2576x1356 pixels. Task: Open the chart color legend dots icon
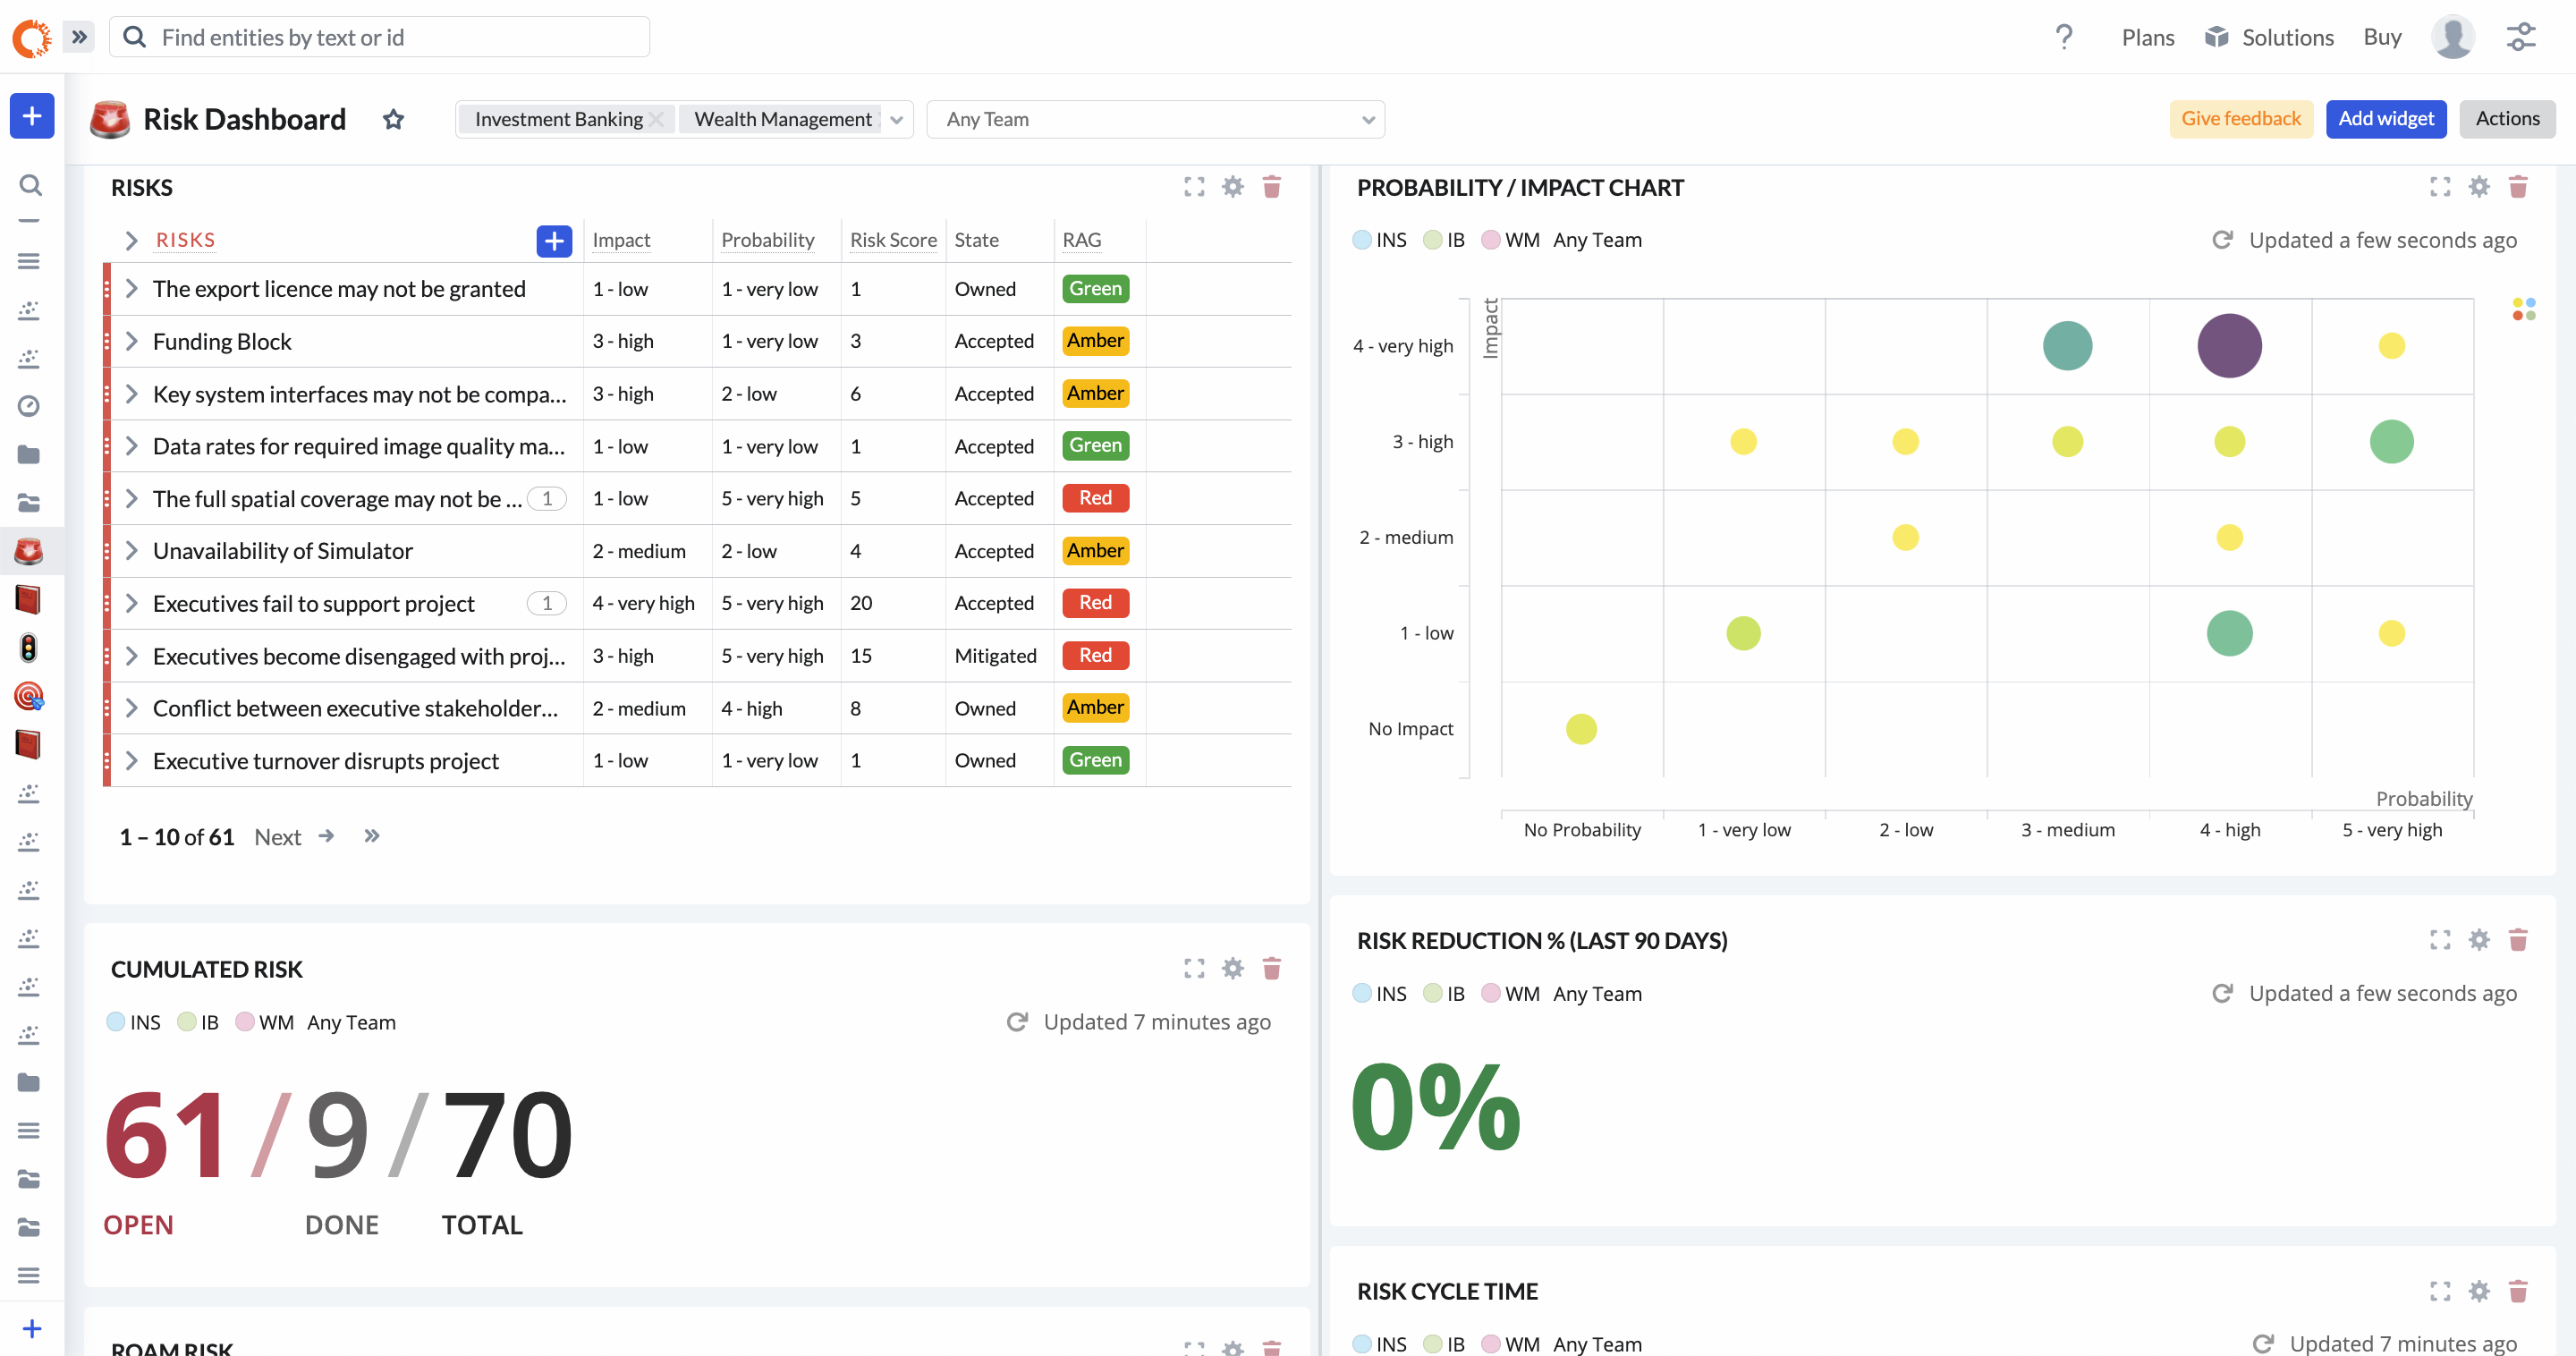(2523, 309)
